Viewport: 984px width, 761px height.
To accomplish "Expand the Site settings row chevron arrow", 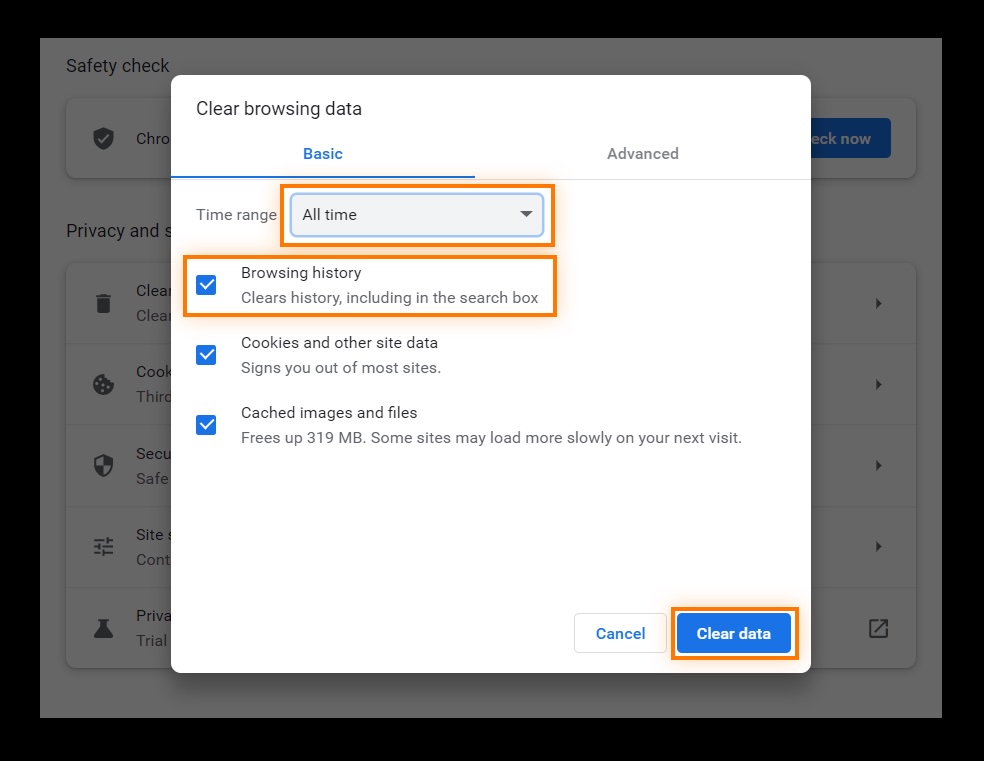I will pyautogui.click(x=879, y=546).
